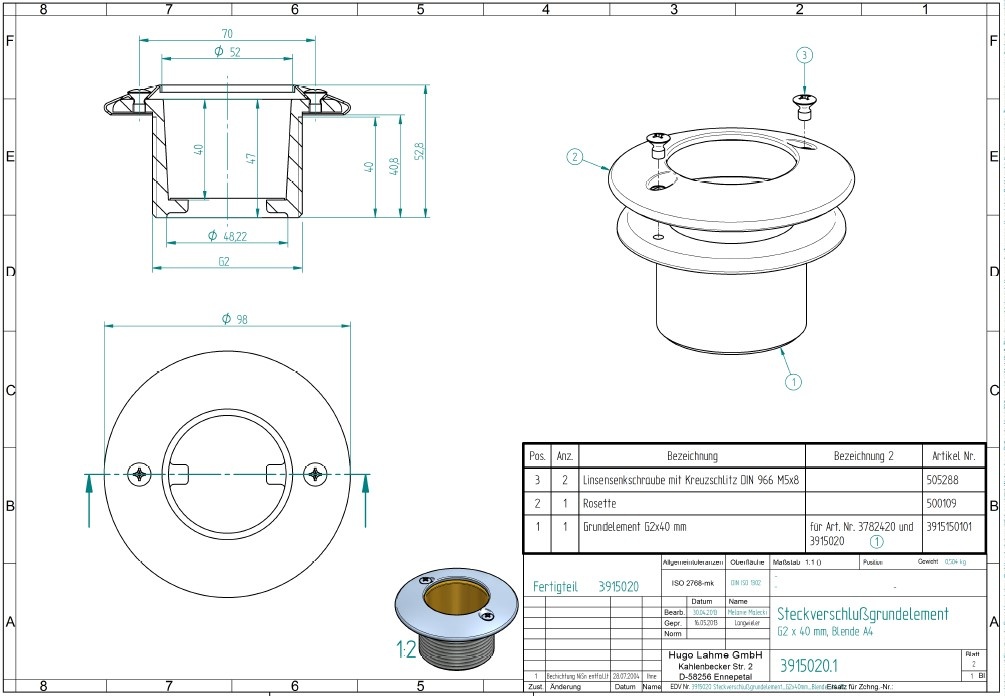The height and width of the screenshot is (696, 1005).
Task: Click the Fertigteil 3915020 label
Action: tap(586, 586)
